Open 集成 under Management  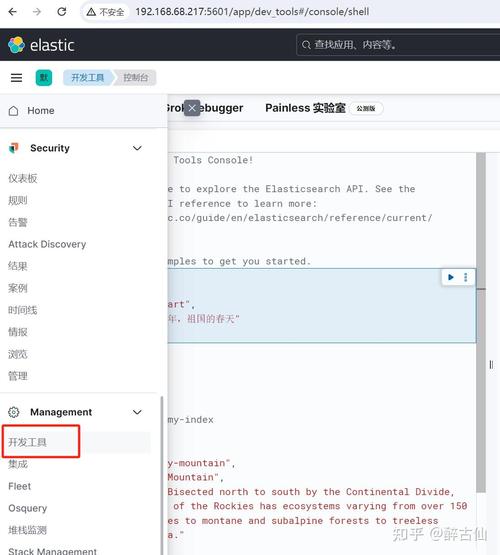tap(18, 464)
